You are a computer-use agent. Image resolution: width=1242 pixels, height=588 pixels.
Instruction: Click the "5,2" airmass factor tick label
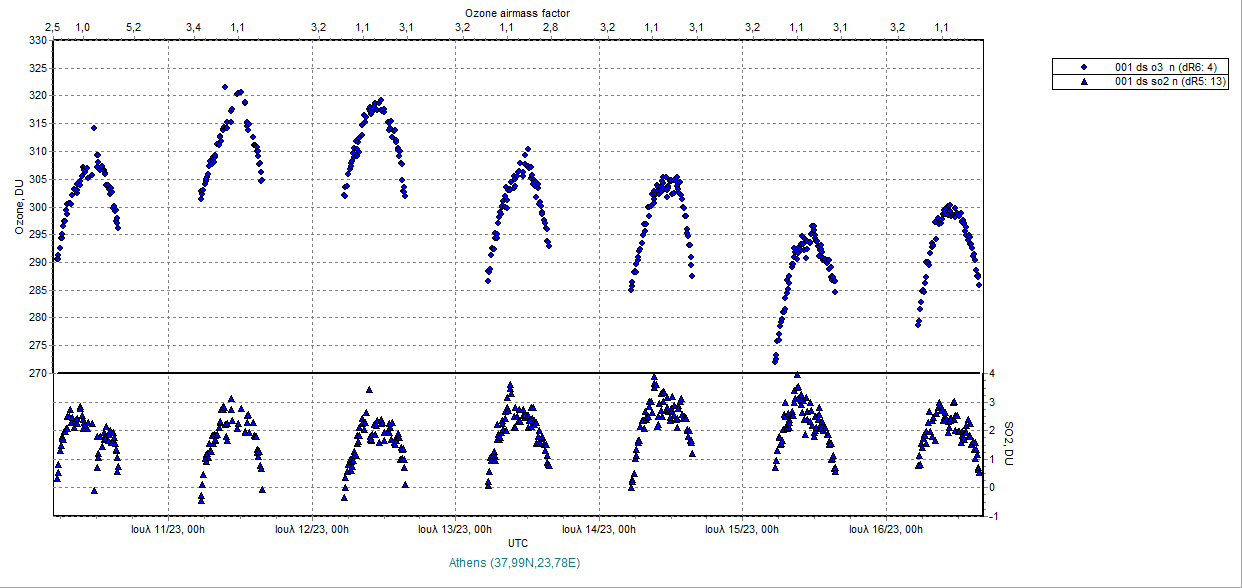[x=134, y=27]
